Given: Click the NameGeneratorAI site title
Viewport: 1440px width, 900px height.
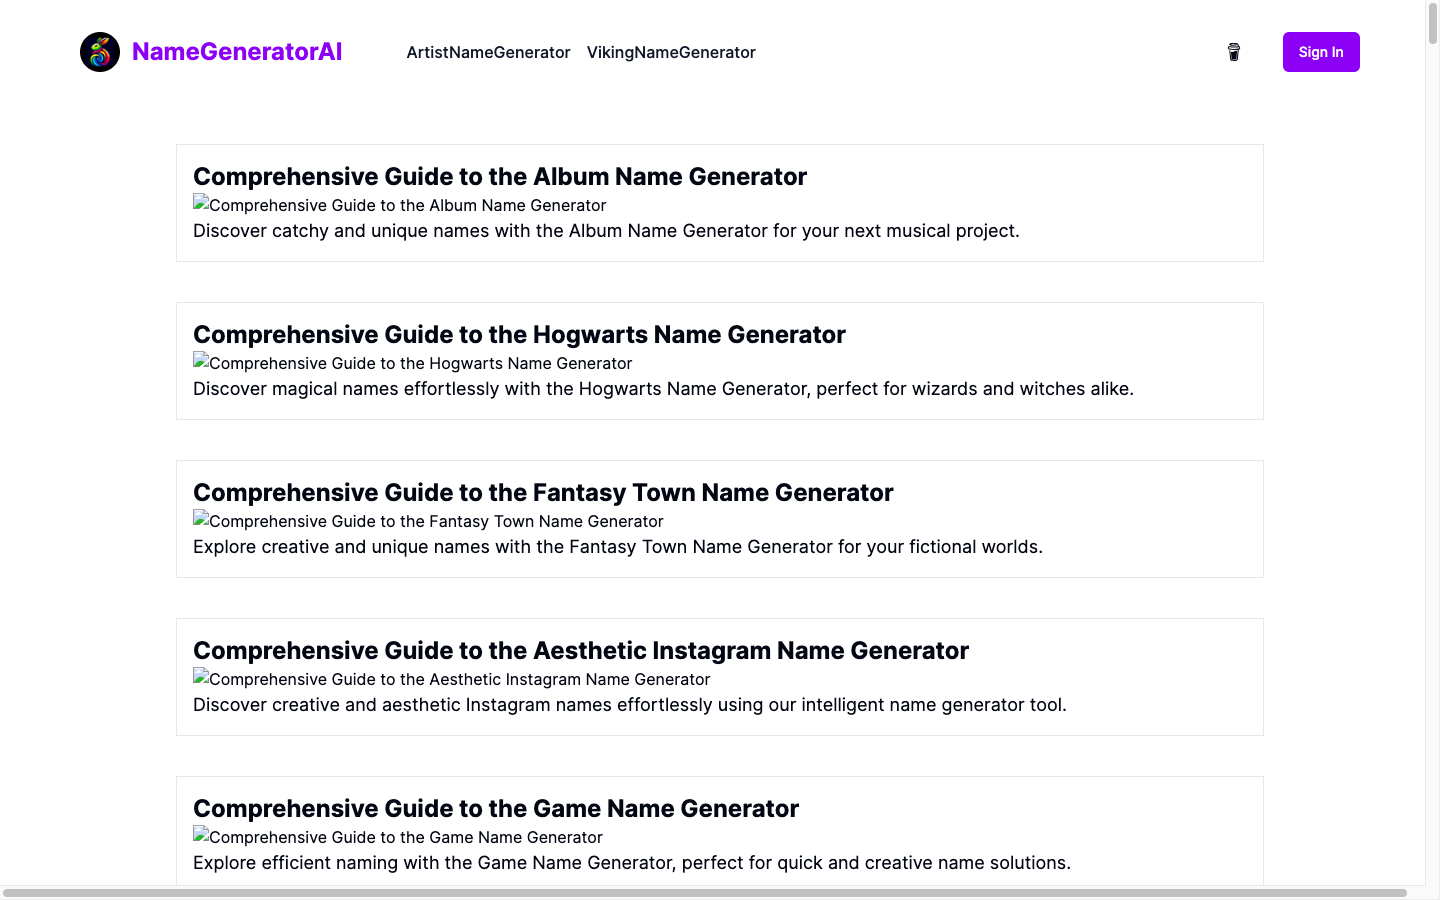Looking at the screenshot, I should click(236, 51).
